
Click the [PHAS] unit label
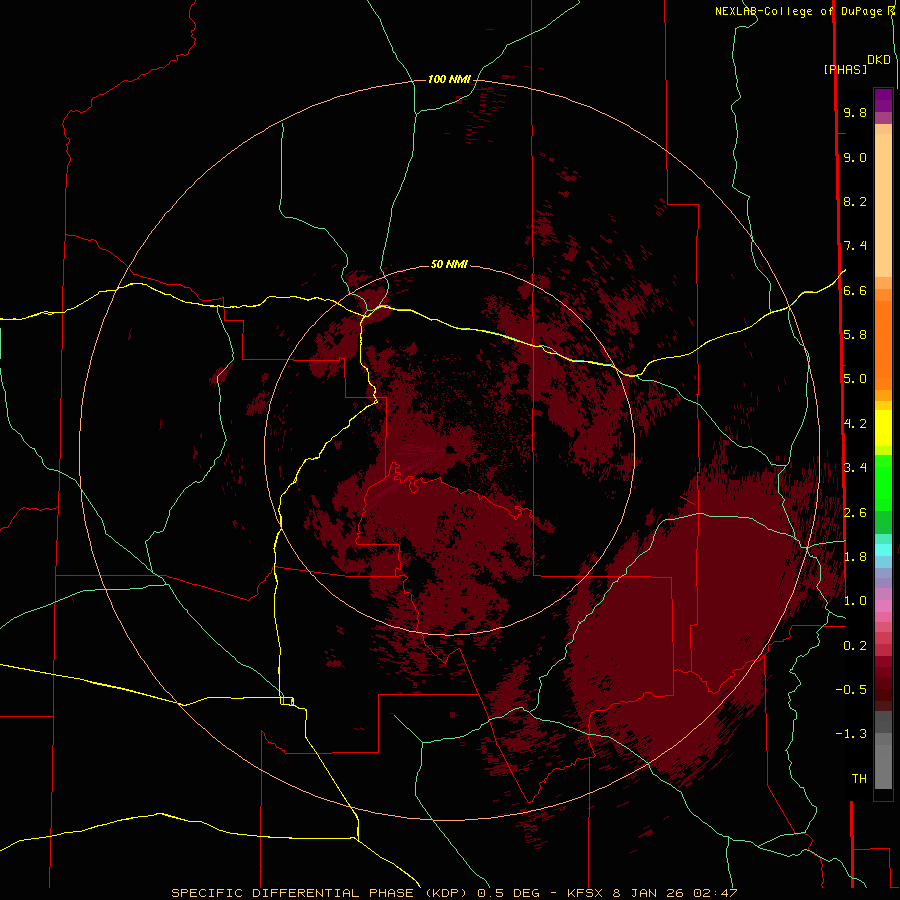pos(845,69)
